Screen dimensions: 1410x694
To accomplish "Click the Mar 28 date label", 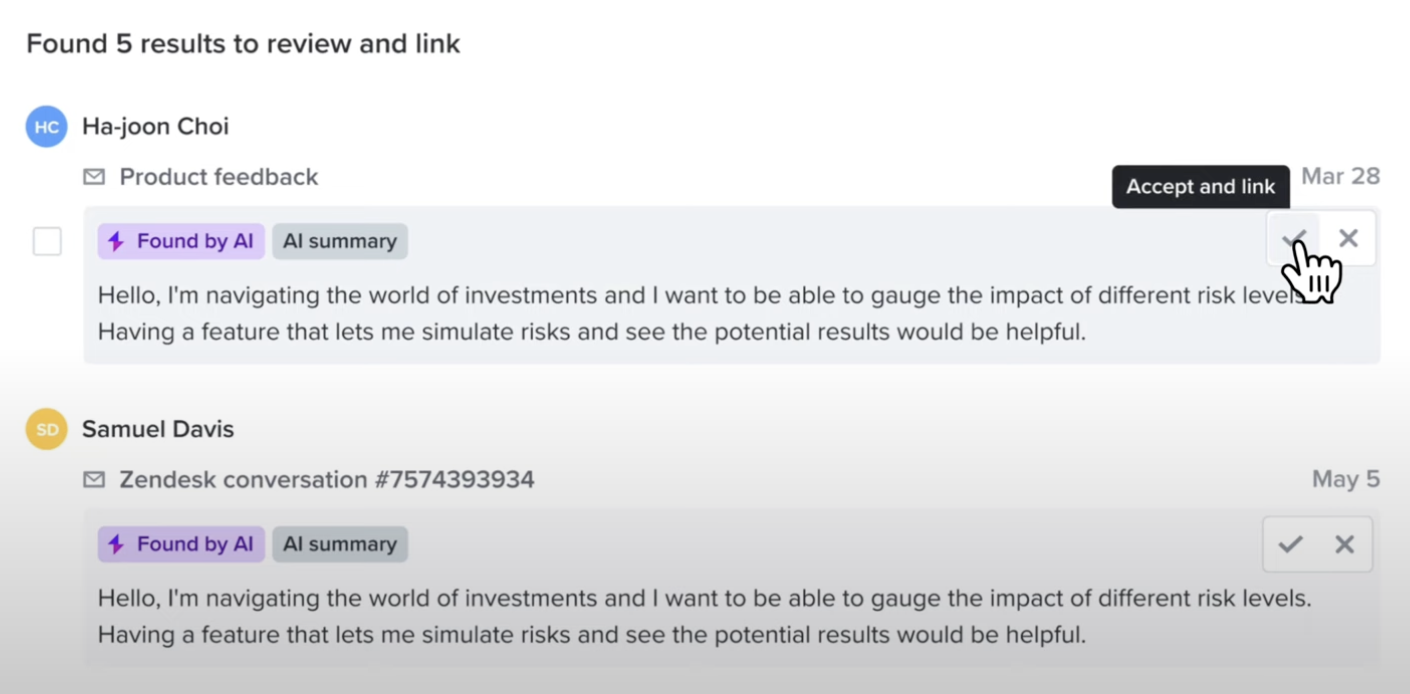I will [x=1340, y=177].
